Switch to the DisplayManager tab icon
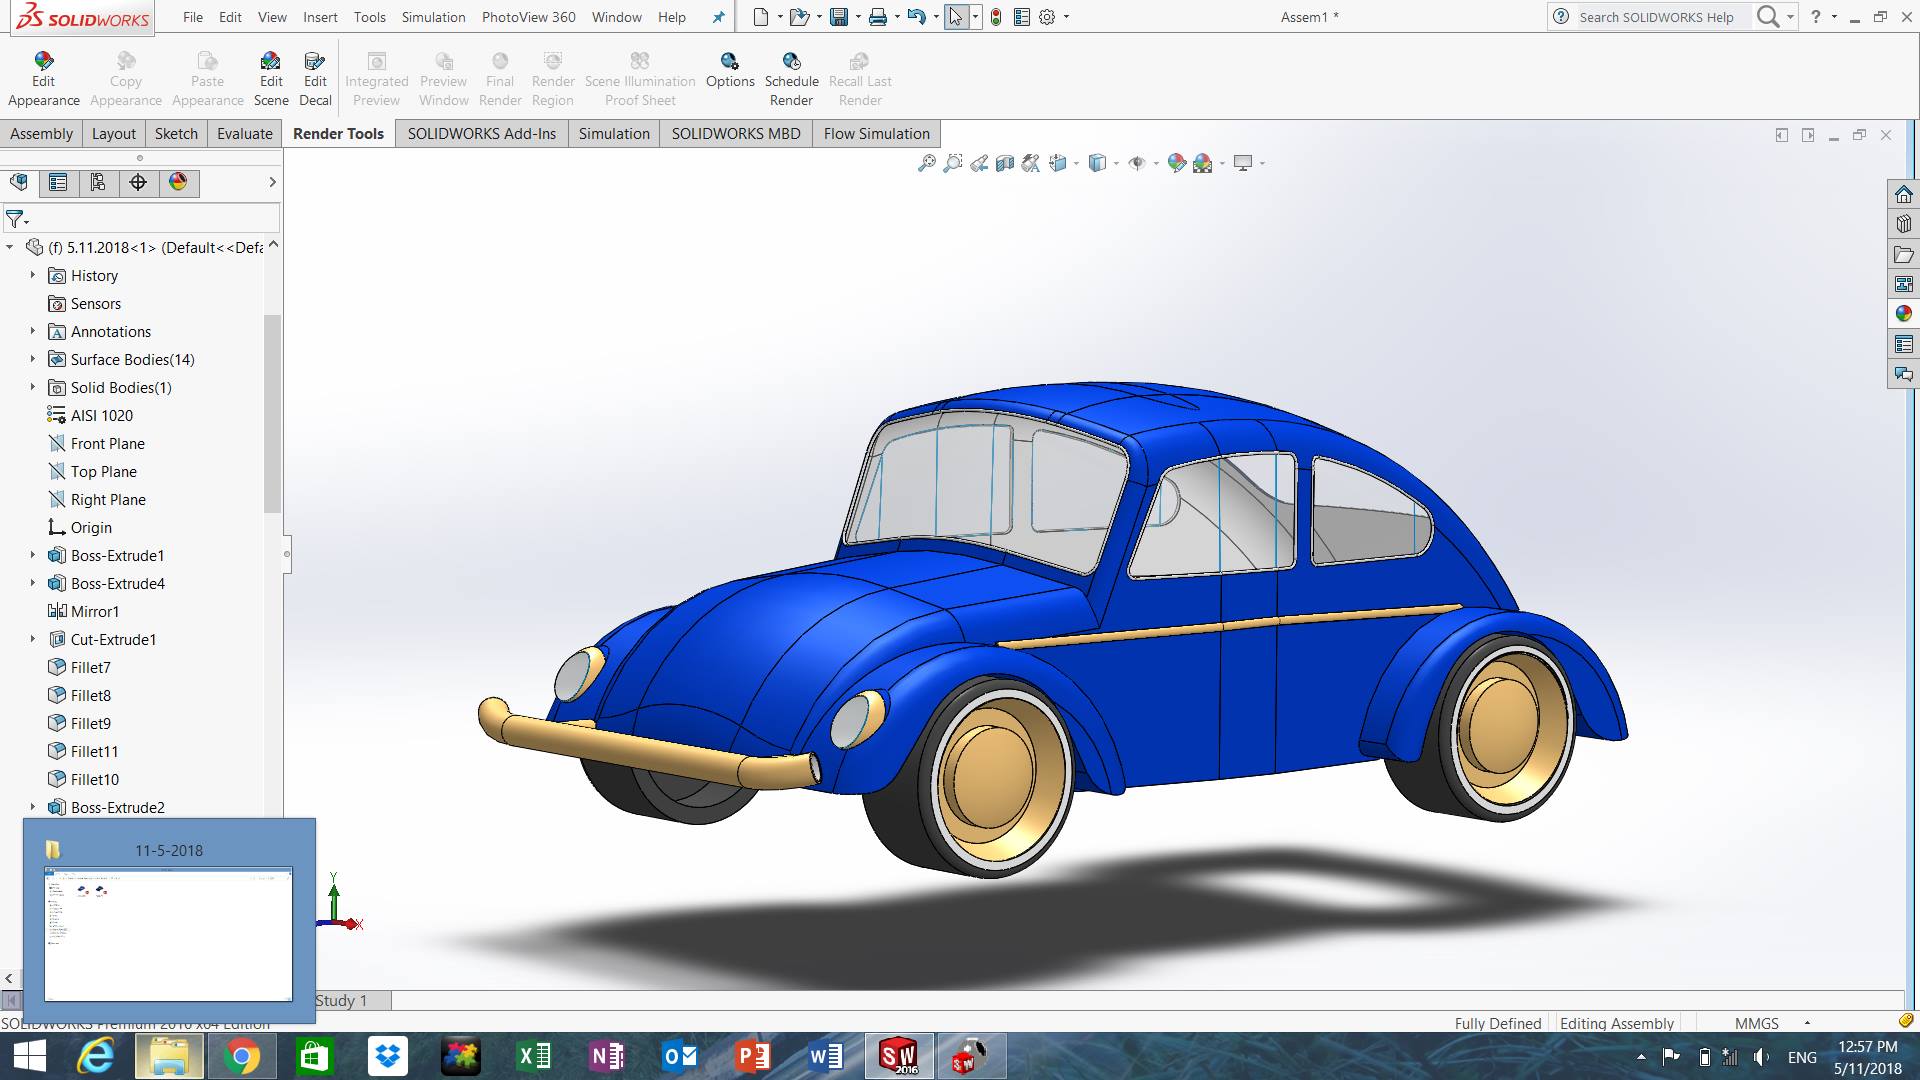 click(x=178, y=182)
